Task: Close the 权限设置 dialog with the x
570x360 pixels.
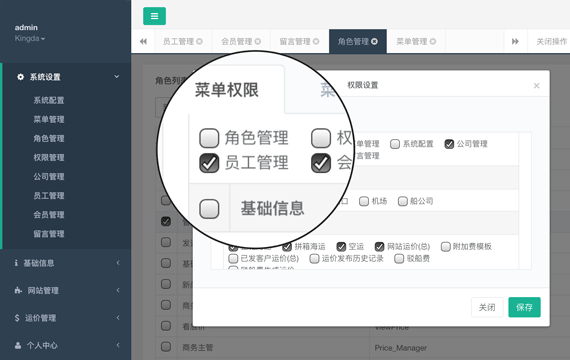Action: click(x=537, y=85)
